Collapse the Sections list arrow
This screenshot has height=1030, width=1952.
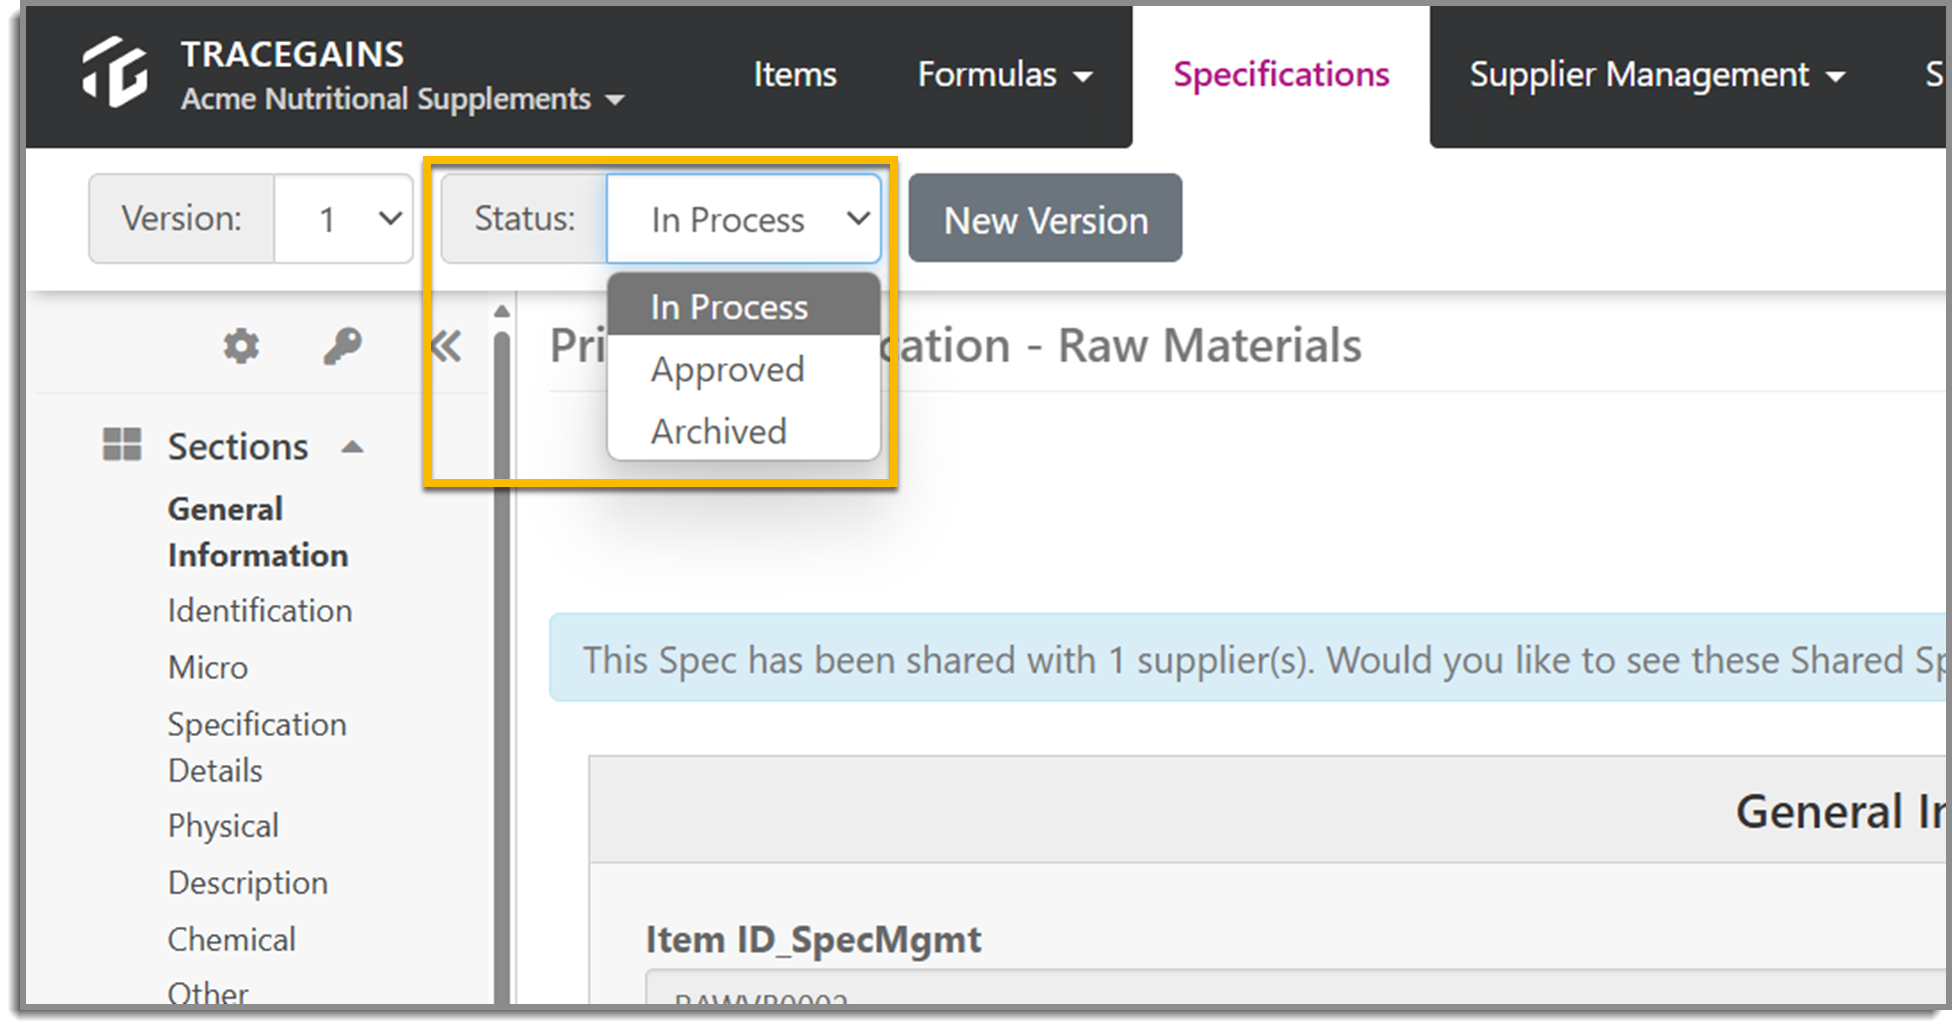click(352, 447)
